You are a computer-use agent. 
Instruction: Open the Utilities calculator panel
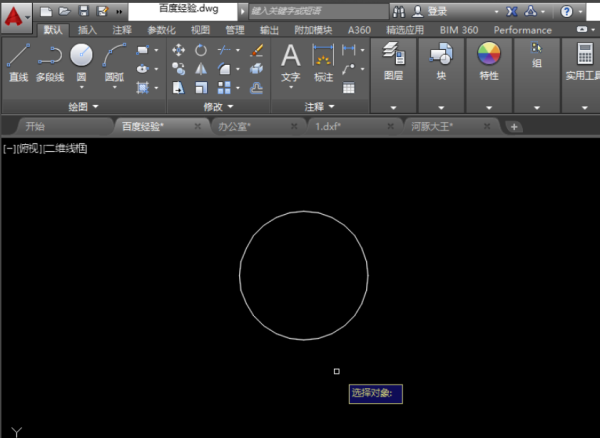click(584, 61)
